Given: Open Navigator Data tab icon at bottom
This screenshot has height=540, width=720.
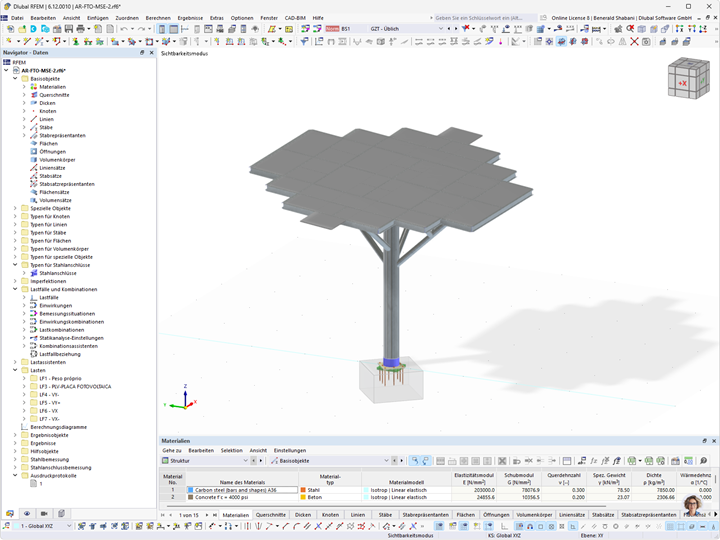Looking at the screenshot, I should point(10,513).
